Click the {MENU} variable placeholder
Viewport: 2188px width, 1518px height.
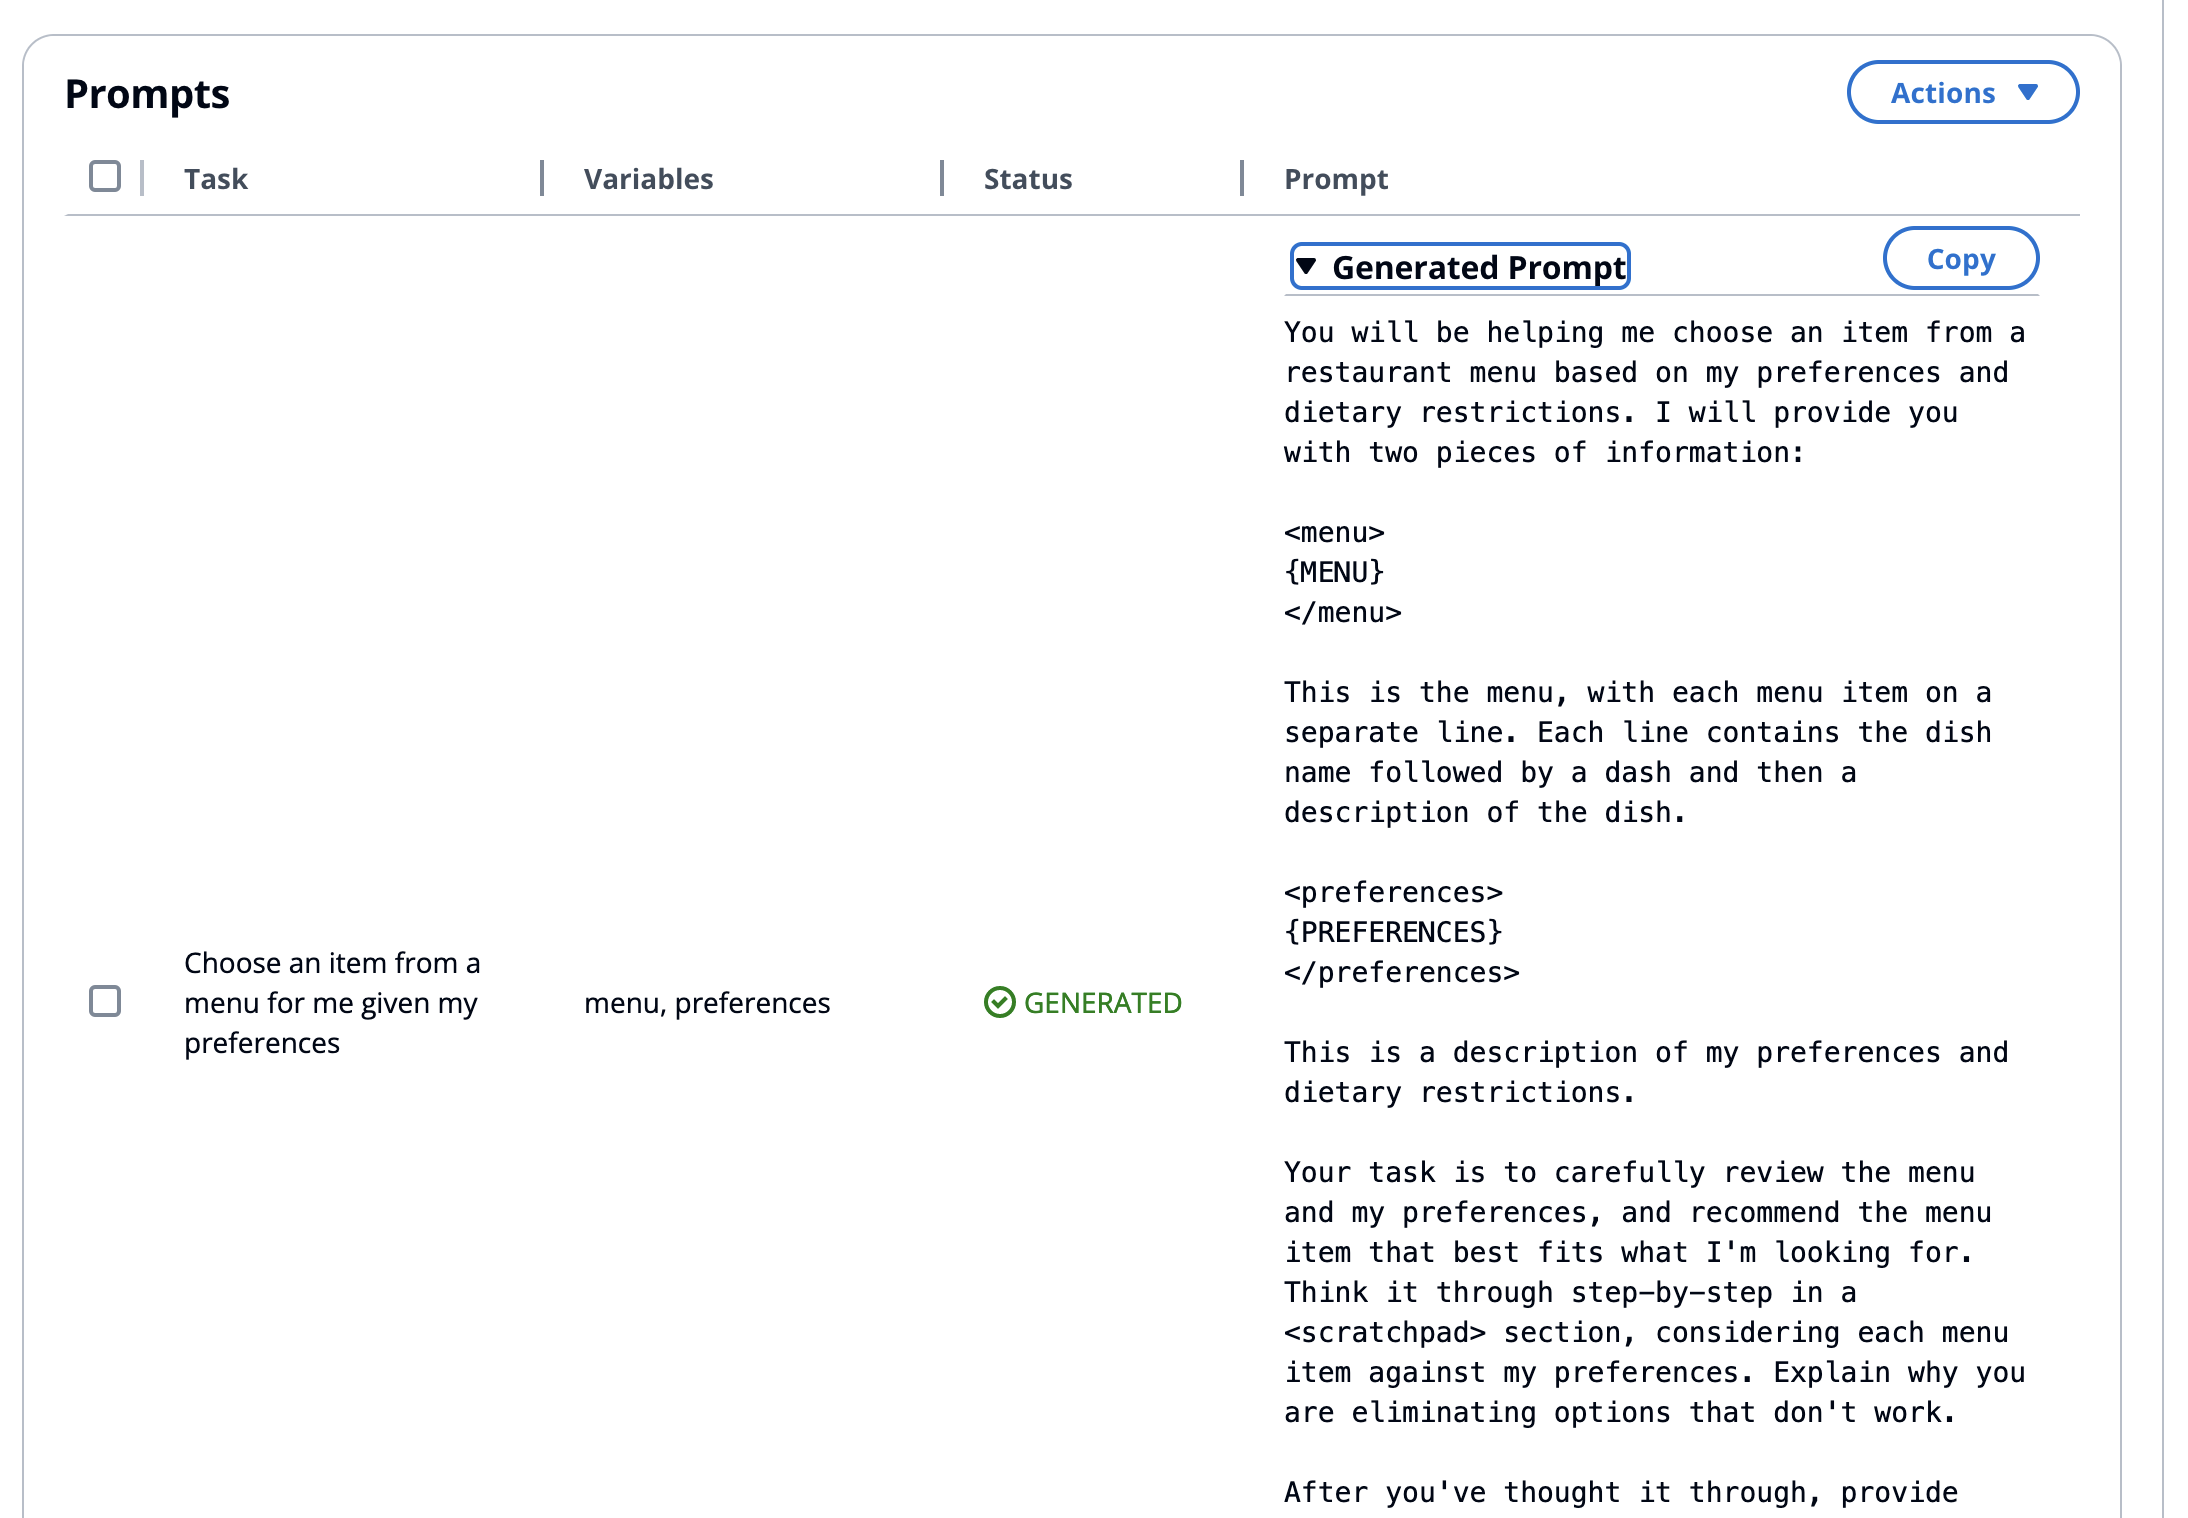(1334, 572)
